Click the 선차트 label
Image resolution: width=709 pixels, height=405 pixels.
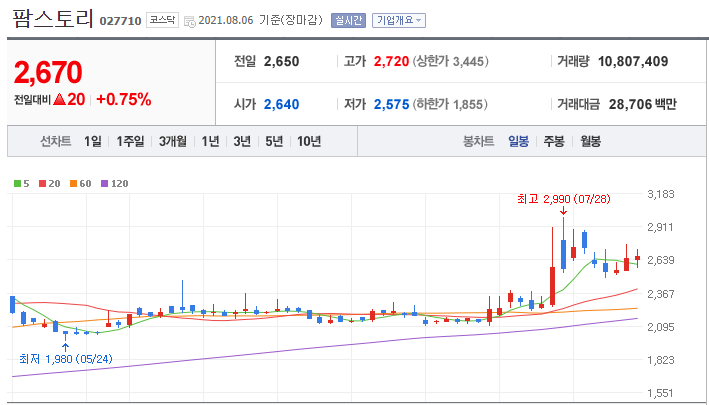point(56,141)
